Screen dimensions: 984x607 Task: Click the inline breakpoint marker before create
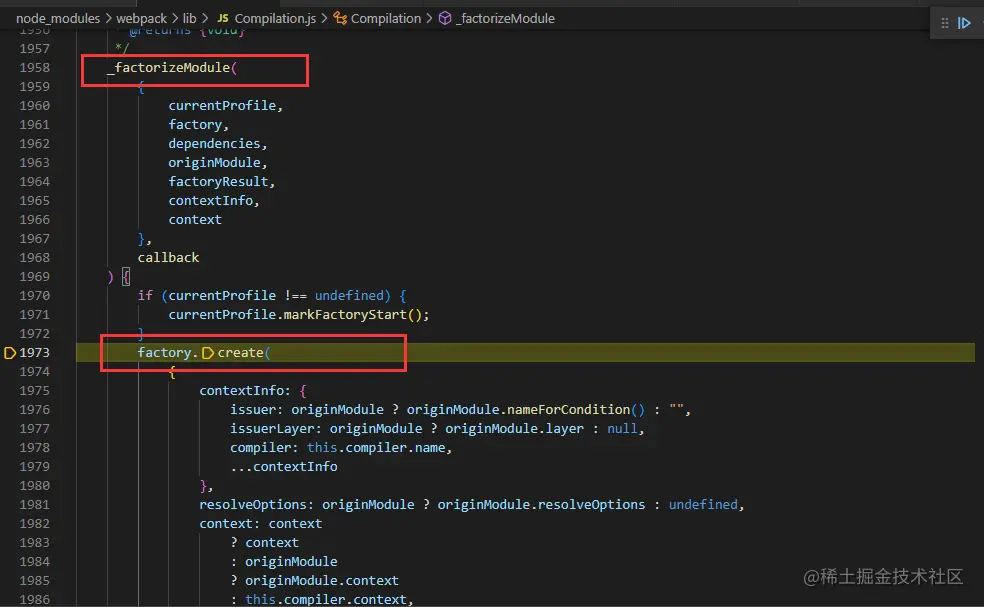208,353
